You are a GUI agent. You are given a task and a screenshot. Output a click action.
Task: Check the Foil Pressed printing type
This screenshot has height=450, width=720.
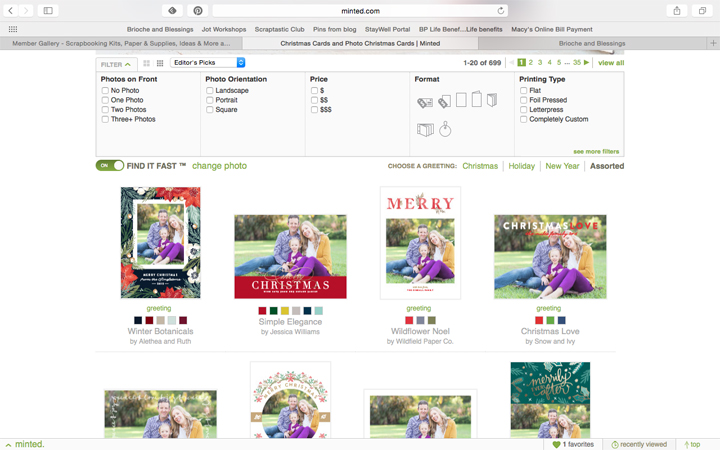click(x=523, y=100)
